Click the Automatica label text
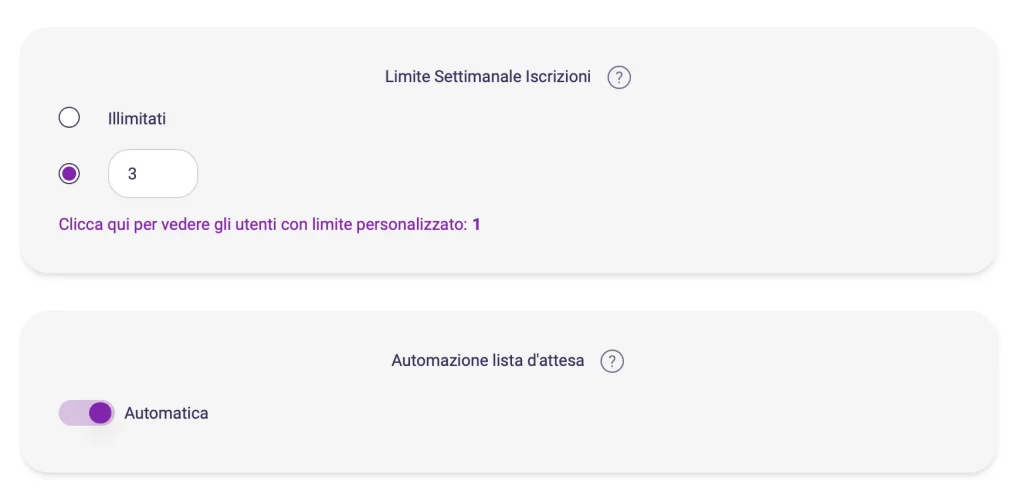 (166, 413)
